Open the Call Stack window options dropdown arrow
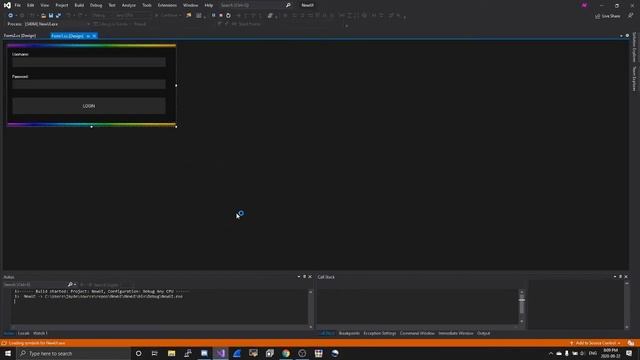 pyautogui.click(x=615, y=277)
